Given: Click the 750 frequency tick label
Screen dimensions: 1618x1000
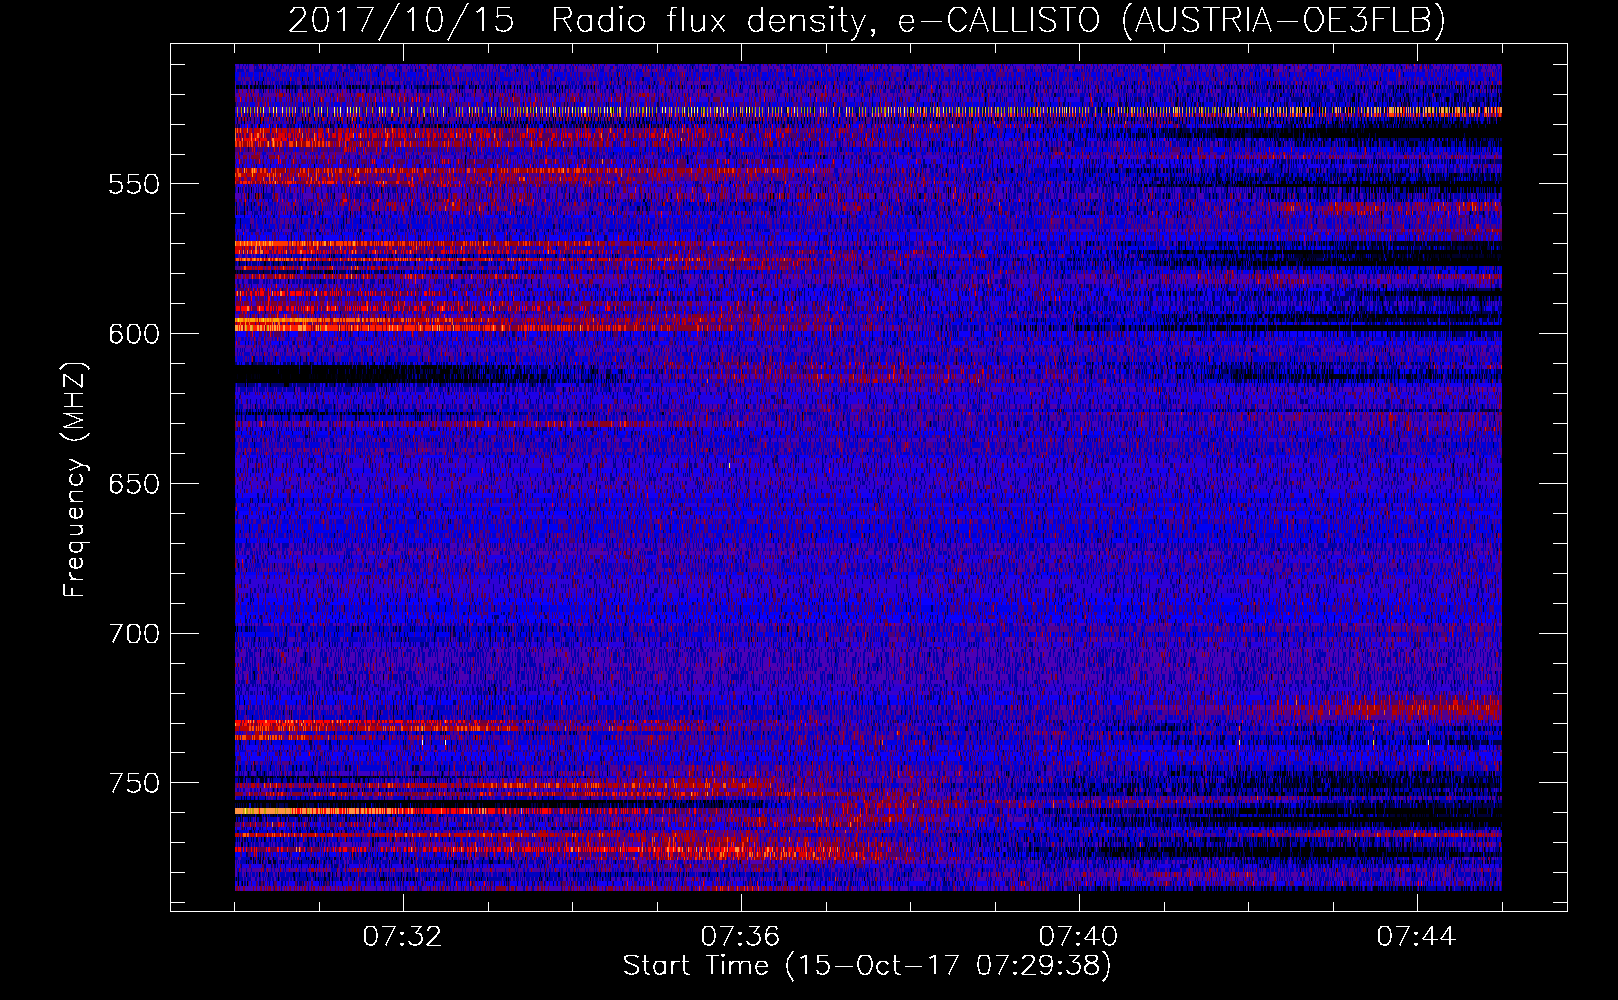Looking at the screenshot, I should 134,783.
